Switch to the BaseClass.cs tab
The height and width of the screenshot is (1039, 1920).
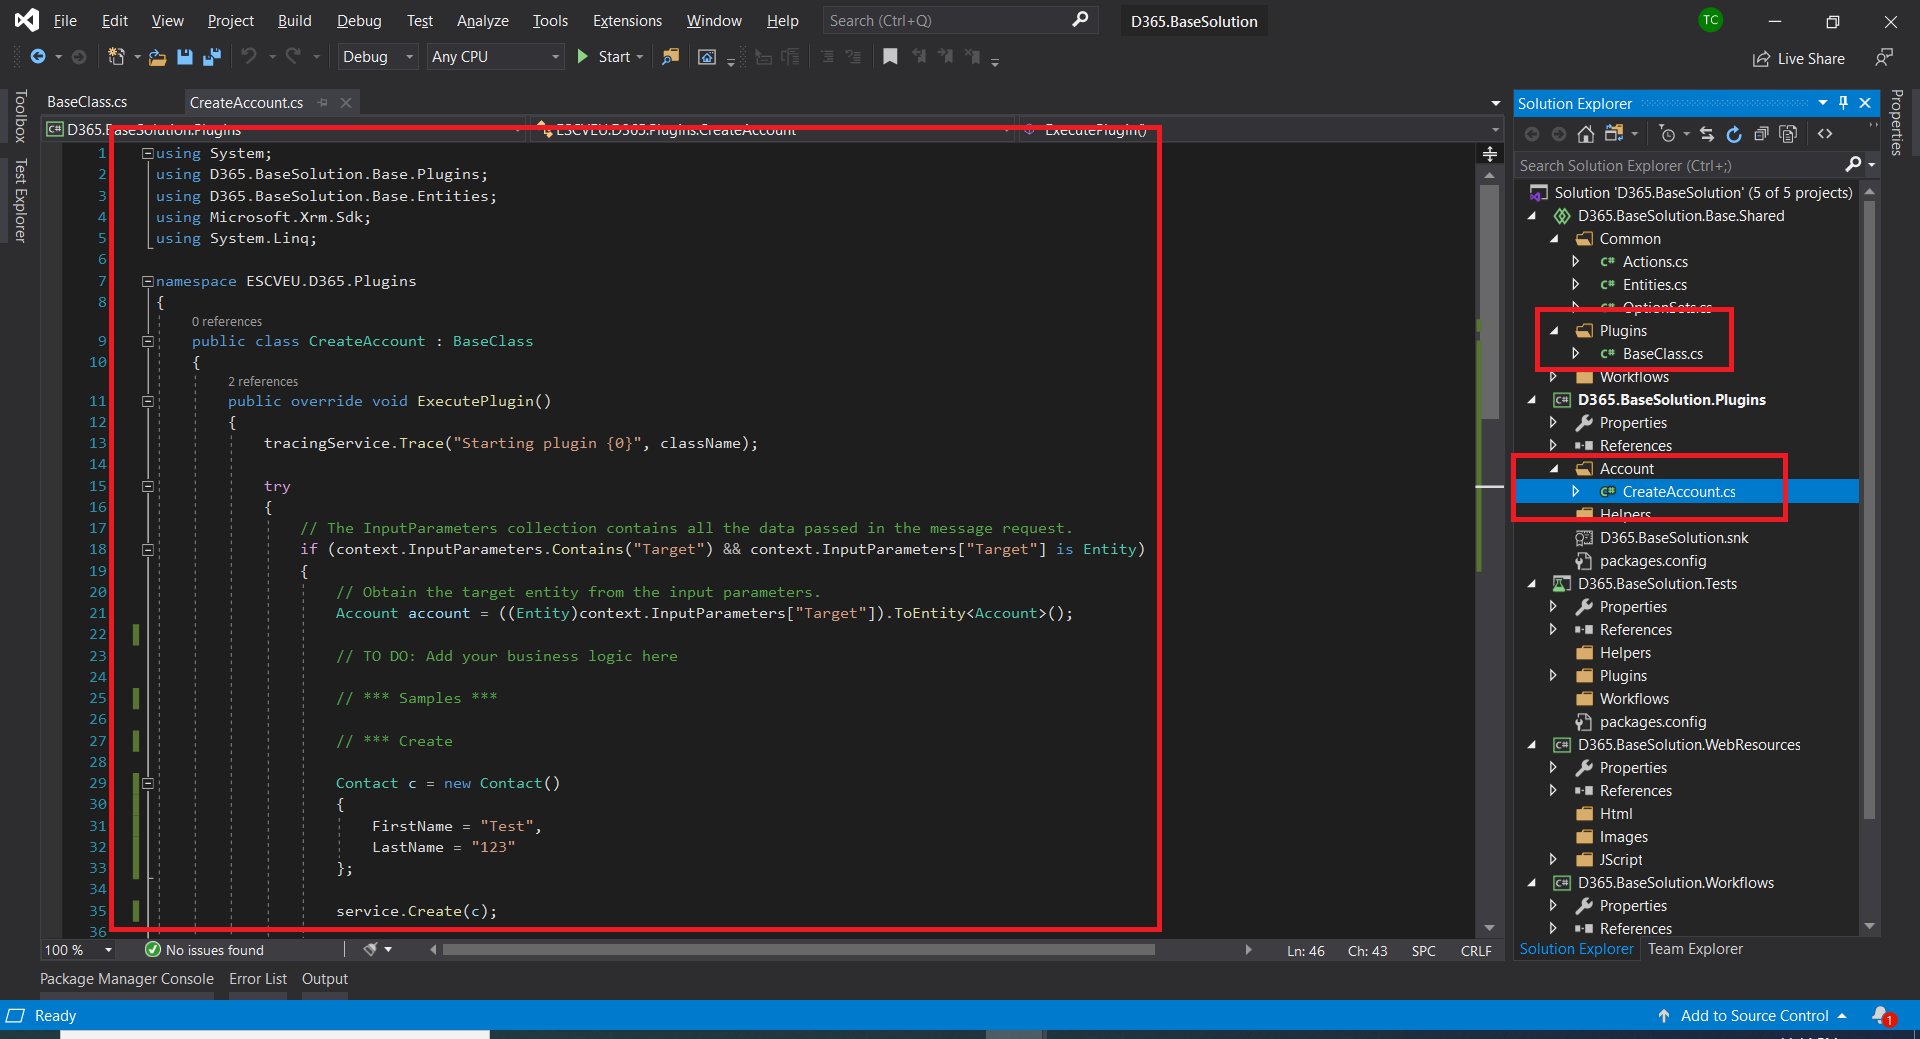[x=87, y=102]
